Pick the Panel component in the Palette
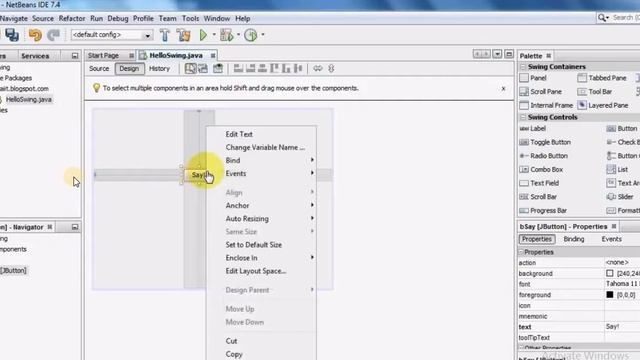 (533, 78)
